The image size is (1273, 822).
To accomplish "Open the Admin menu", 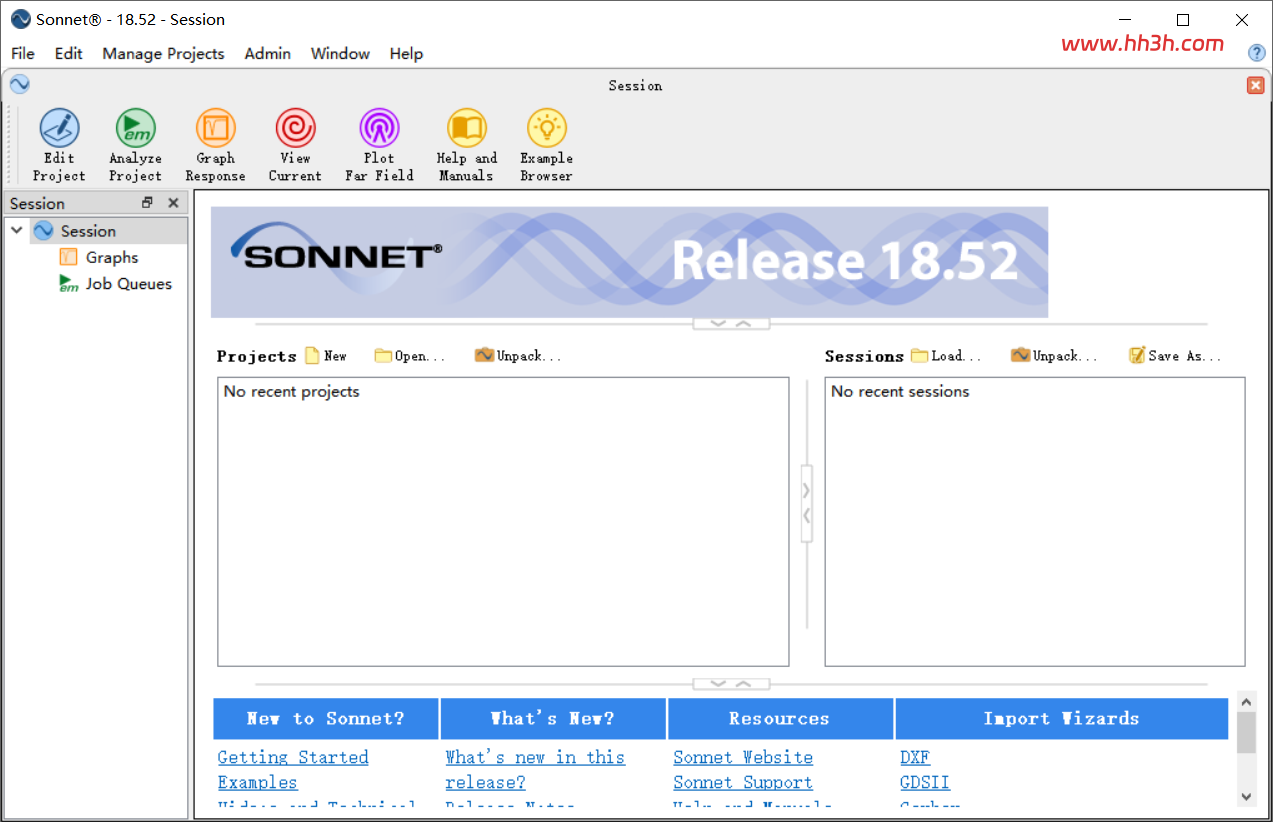I will coord(268,54).
